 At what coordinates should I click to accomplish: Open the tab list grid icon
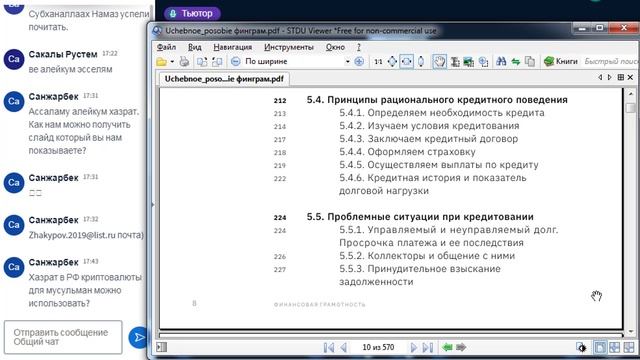[620, 77]
